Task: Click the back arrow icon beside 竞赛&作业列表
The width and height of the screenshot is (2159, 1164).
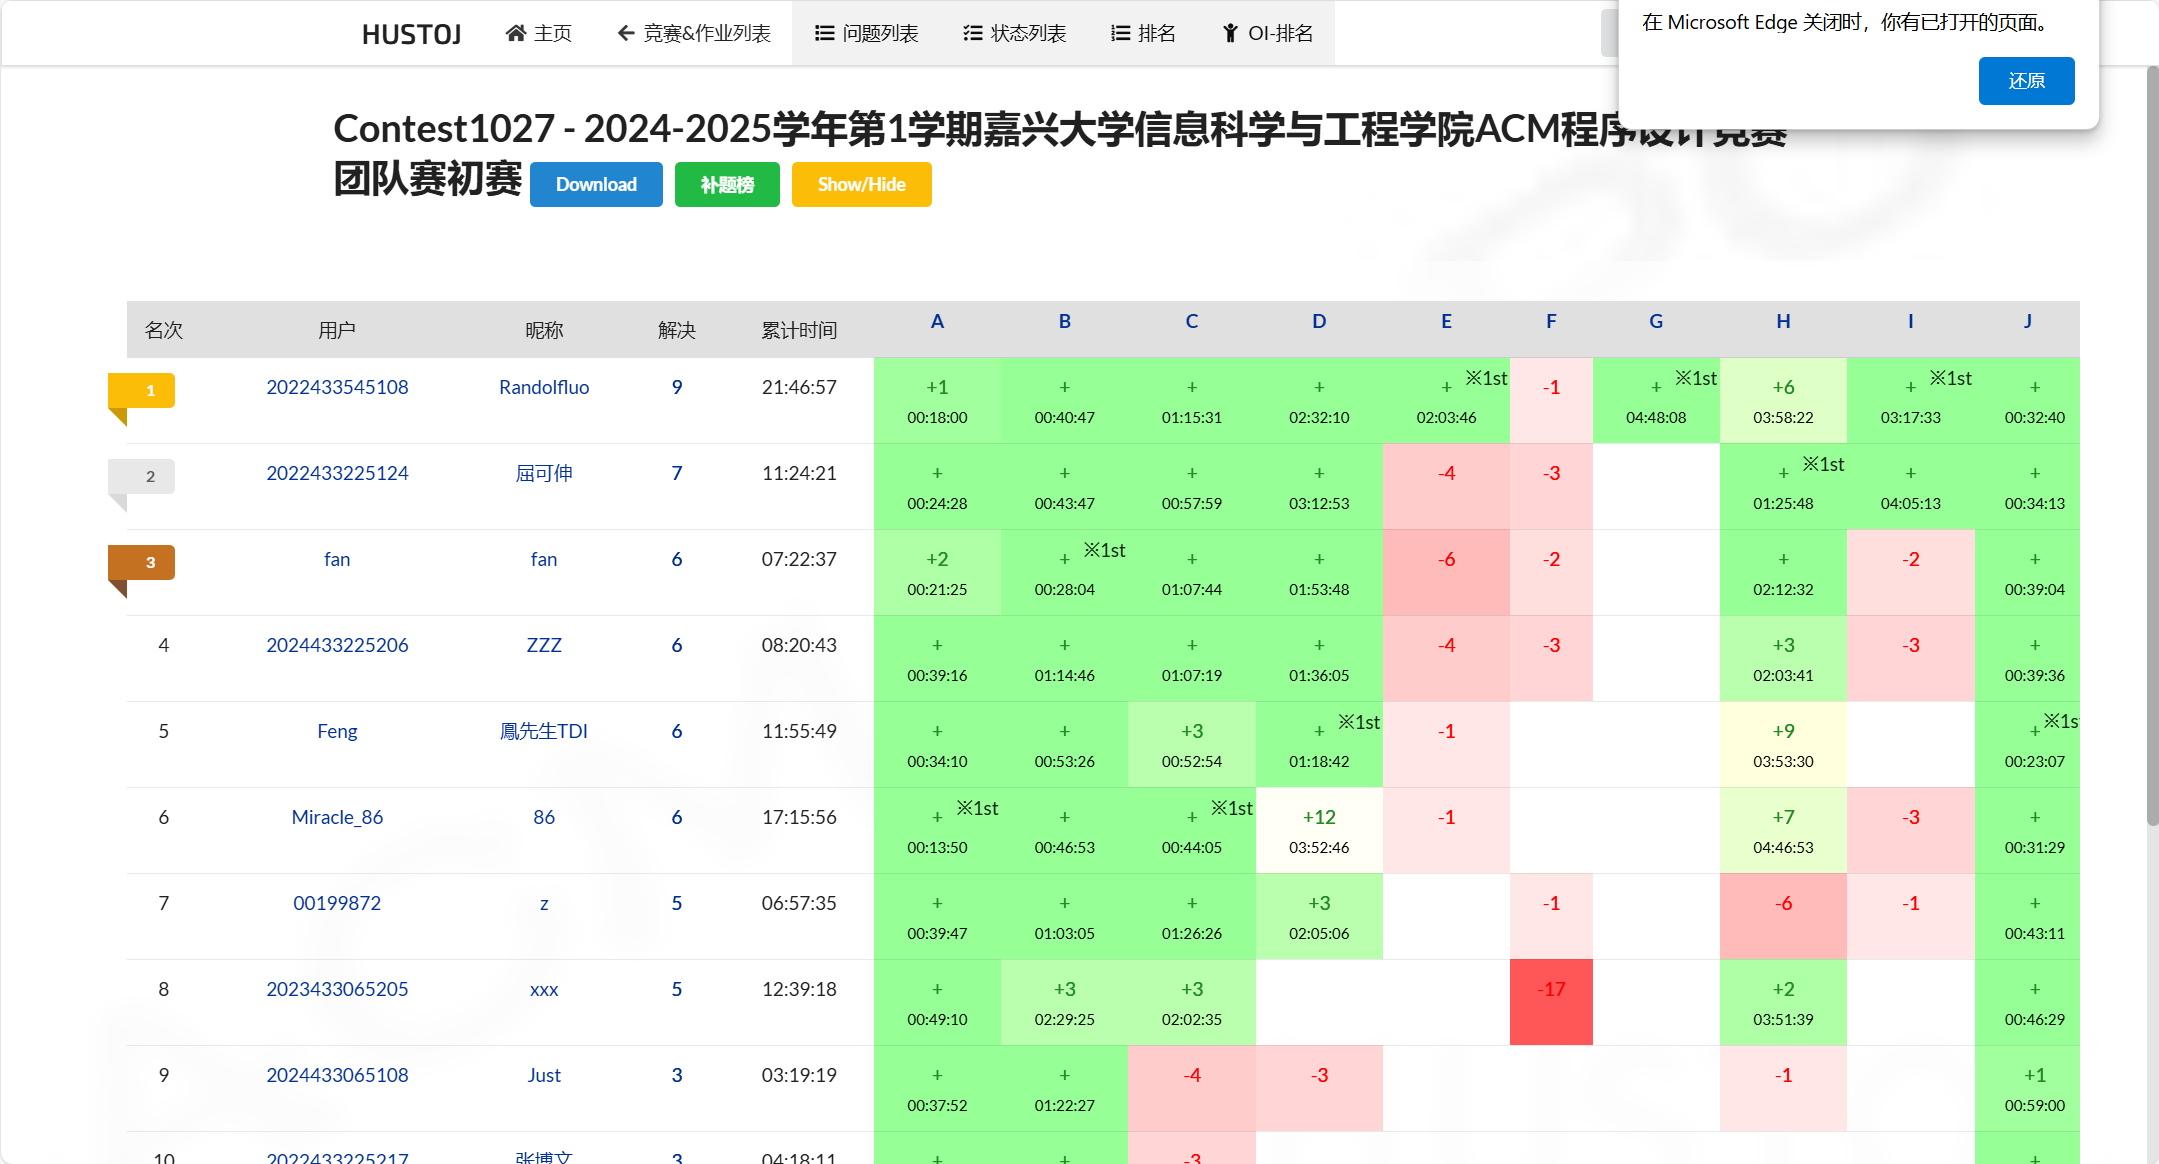Action: [x=625, y=32]
